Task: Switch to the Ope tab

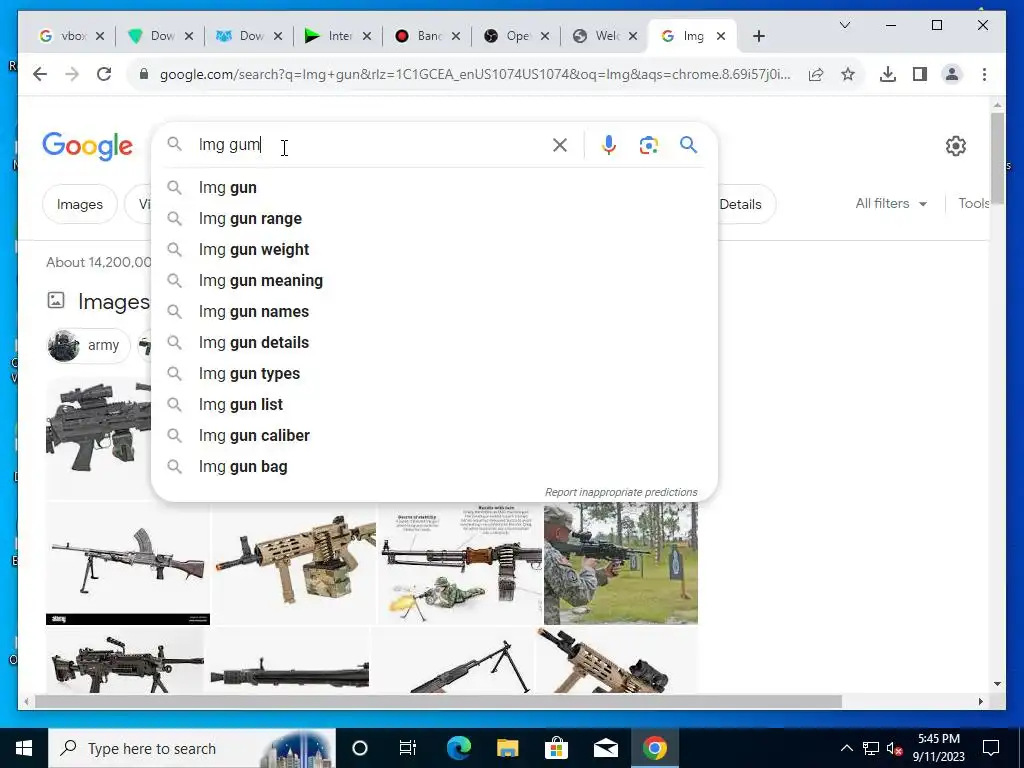Action: [508, 37]
